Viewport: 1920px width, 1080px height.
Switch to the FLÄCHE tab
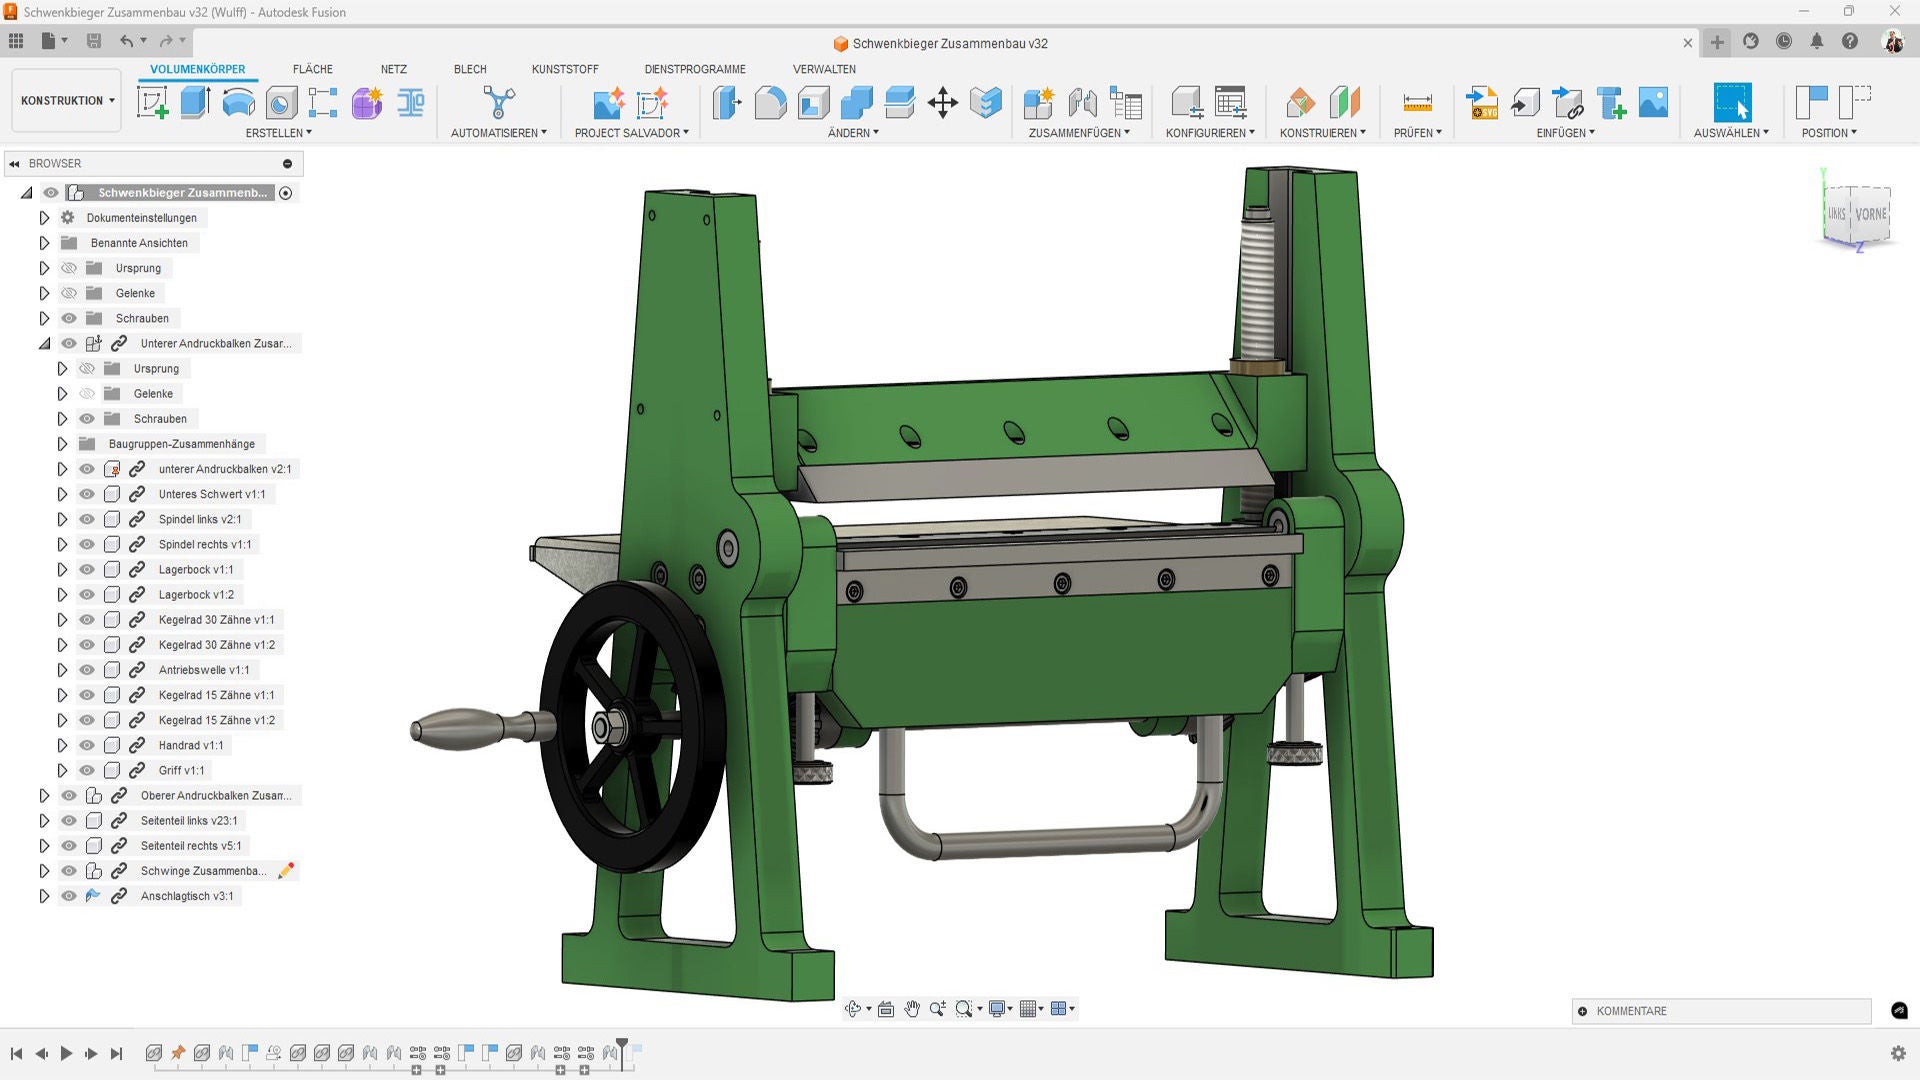pos(312,69)
